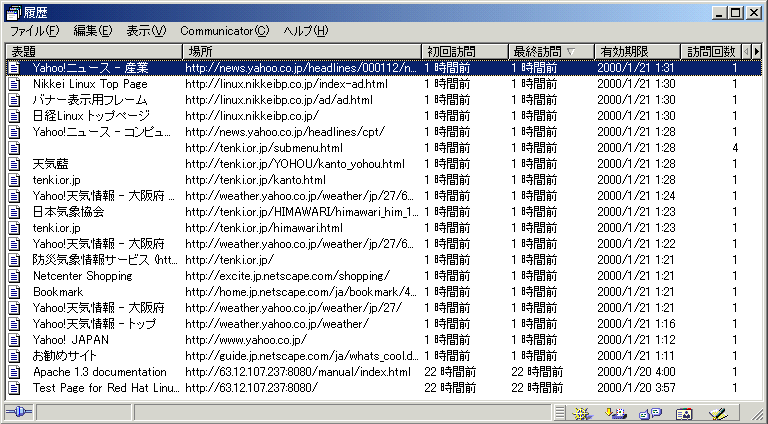Open the Address Book icon
768x424 pixels.
(x=684, y=413)
